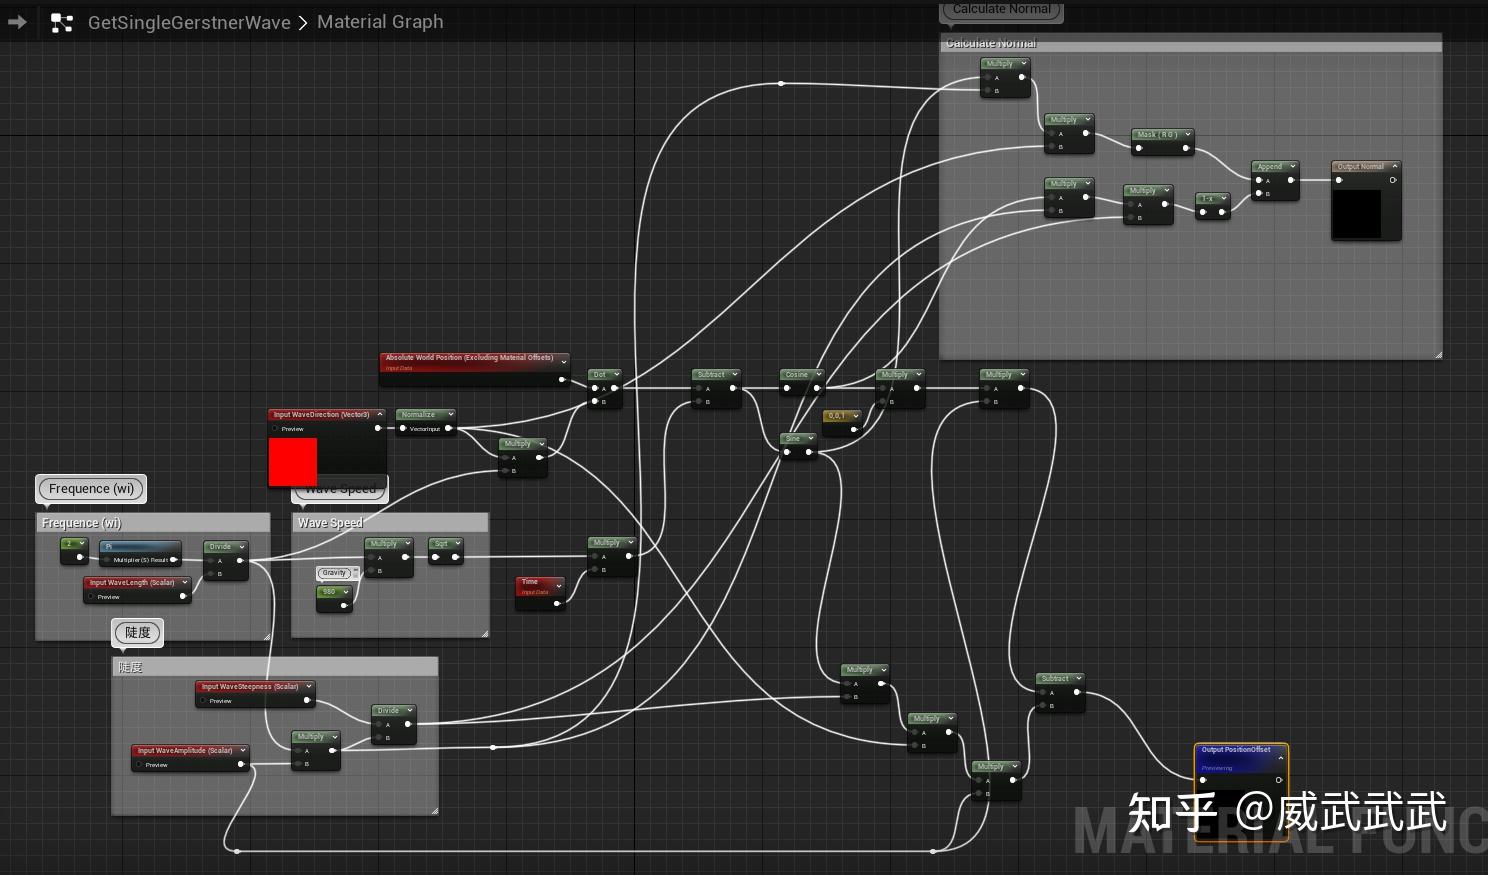Click the 陡度 comment label
This screenshot has width=1488, height=875.
click(137, 631)
